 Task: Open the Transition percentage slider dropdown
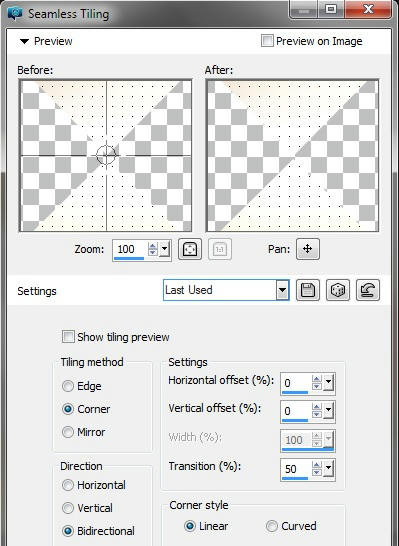(329, 469)
